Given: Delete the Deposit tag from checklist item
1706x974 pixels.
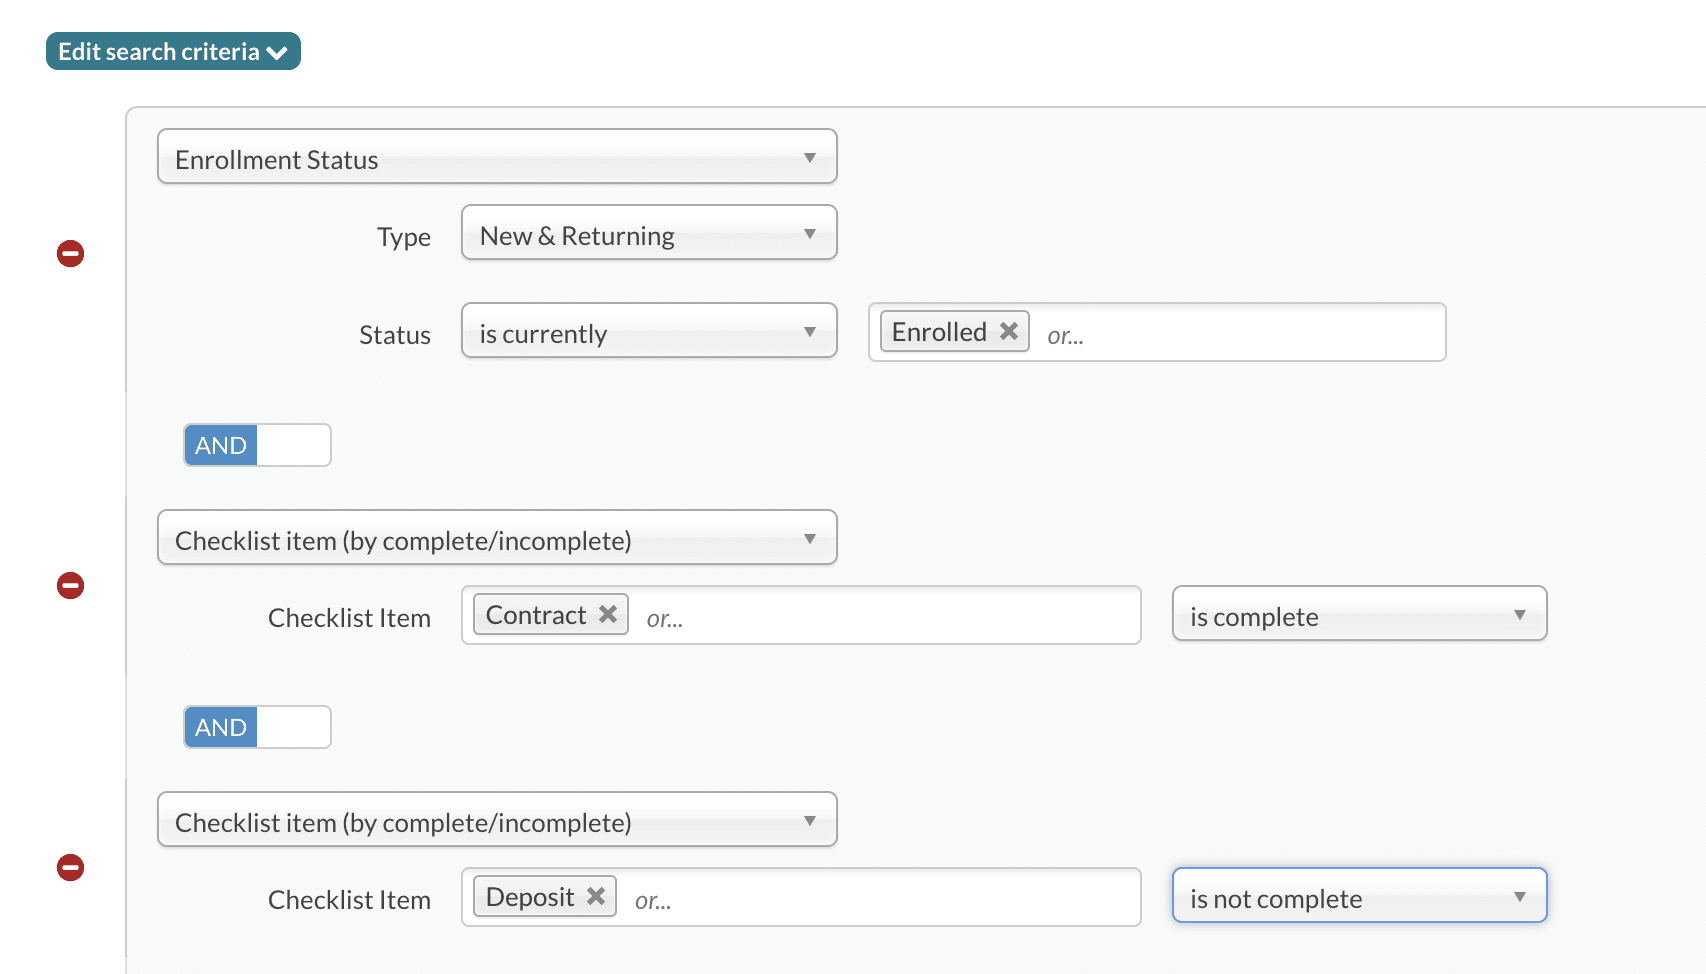Looking at the screenshot, I should tap(596, 896).
